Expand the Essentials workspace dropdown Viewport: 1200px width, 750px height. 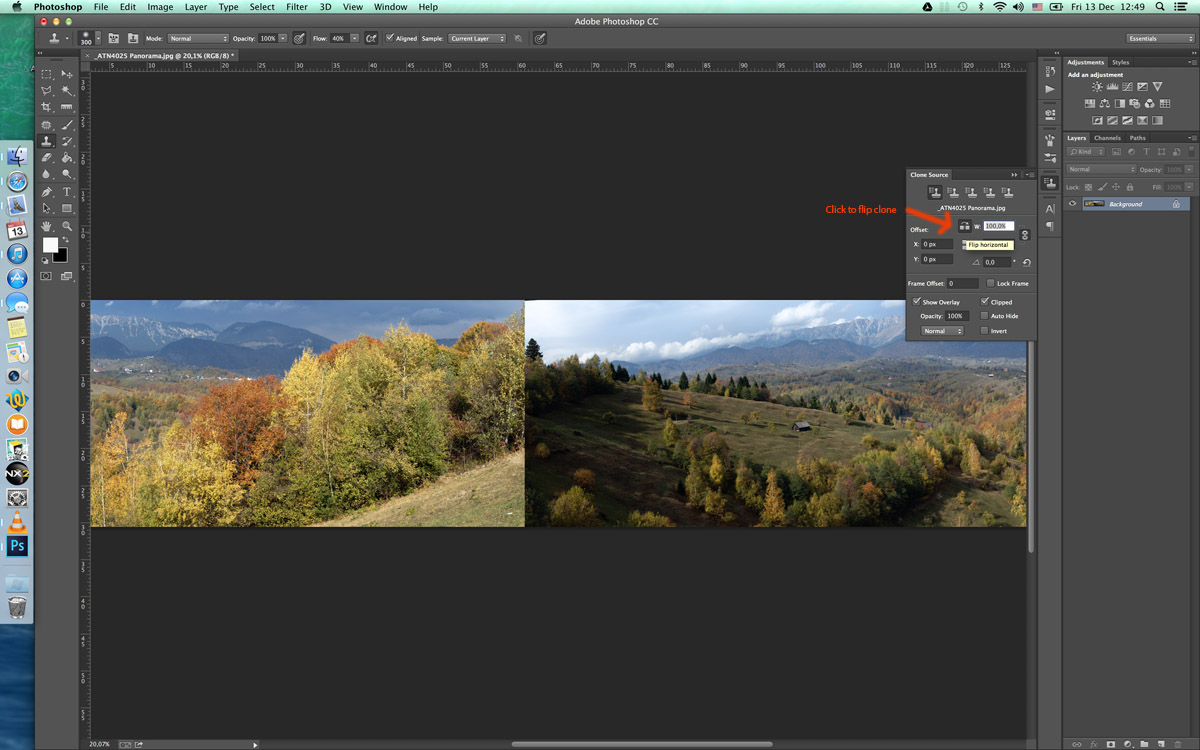click(1158, 38)
